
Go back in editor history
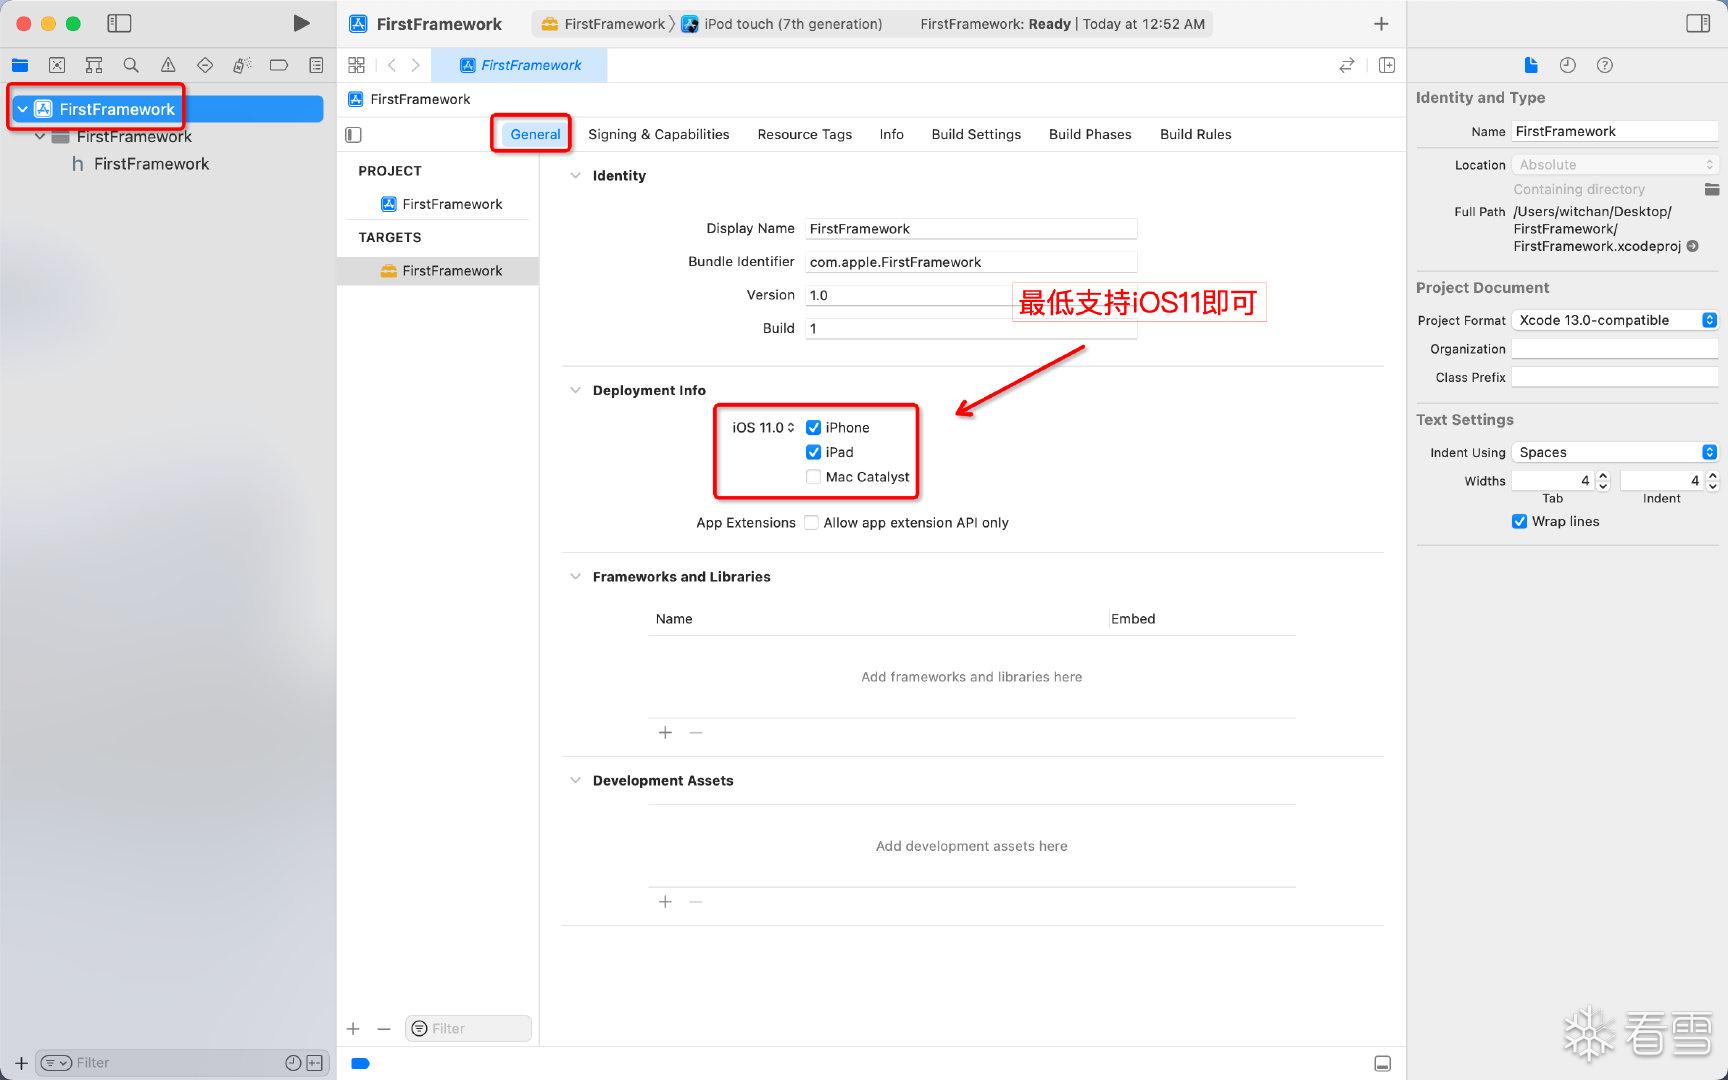coord(392,65)
